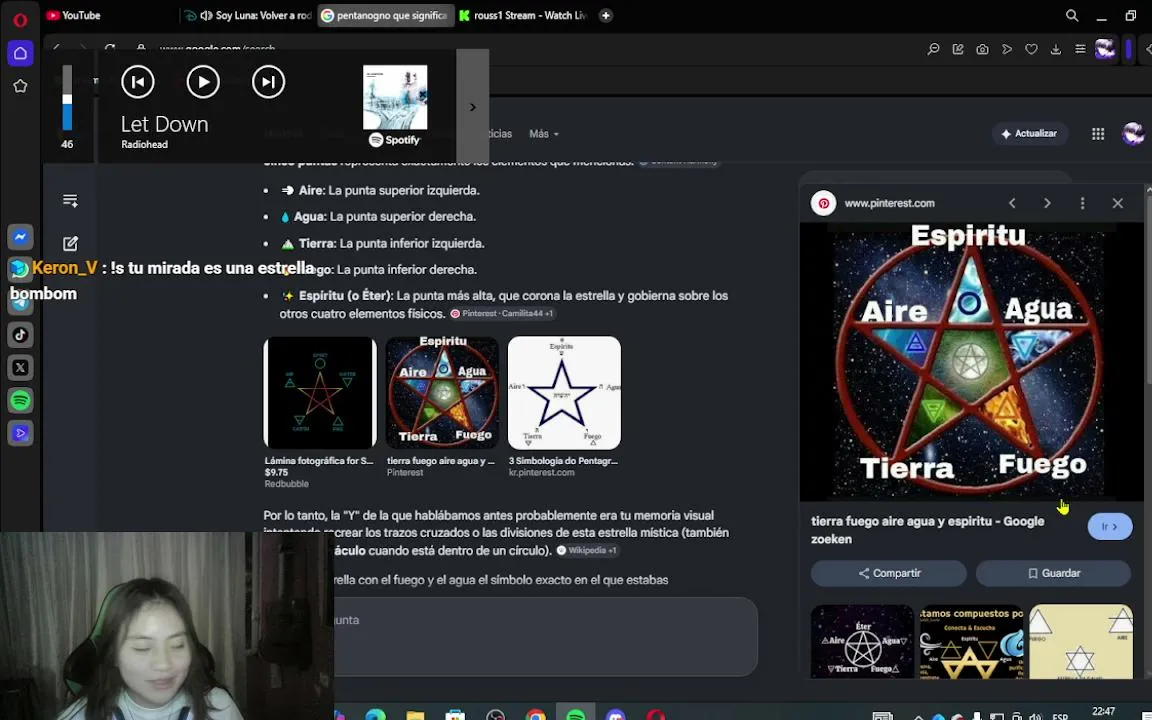The height and width of the screenshot is (720, 1152).
Task: Open related Éter pentagram thumbnail
Action: click(862, 642)
